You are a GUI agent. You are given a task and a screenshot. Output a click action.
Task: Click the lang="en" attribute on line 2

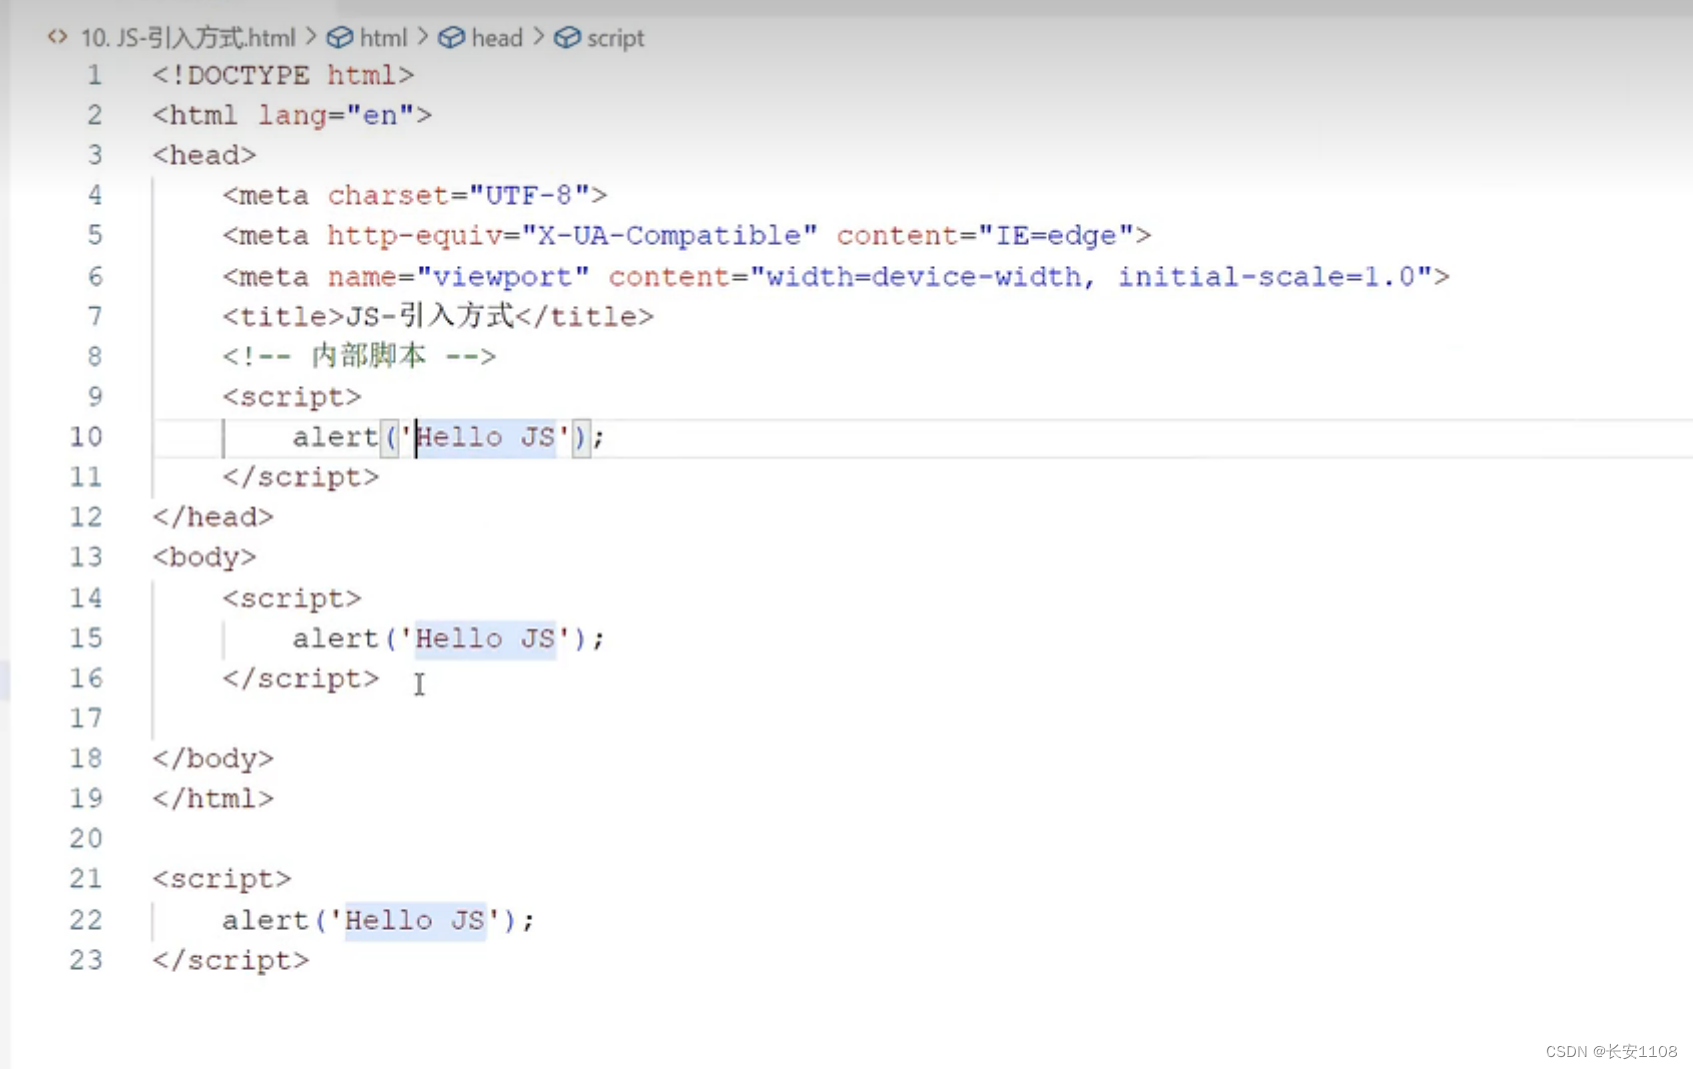tap(336, 116)
